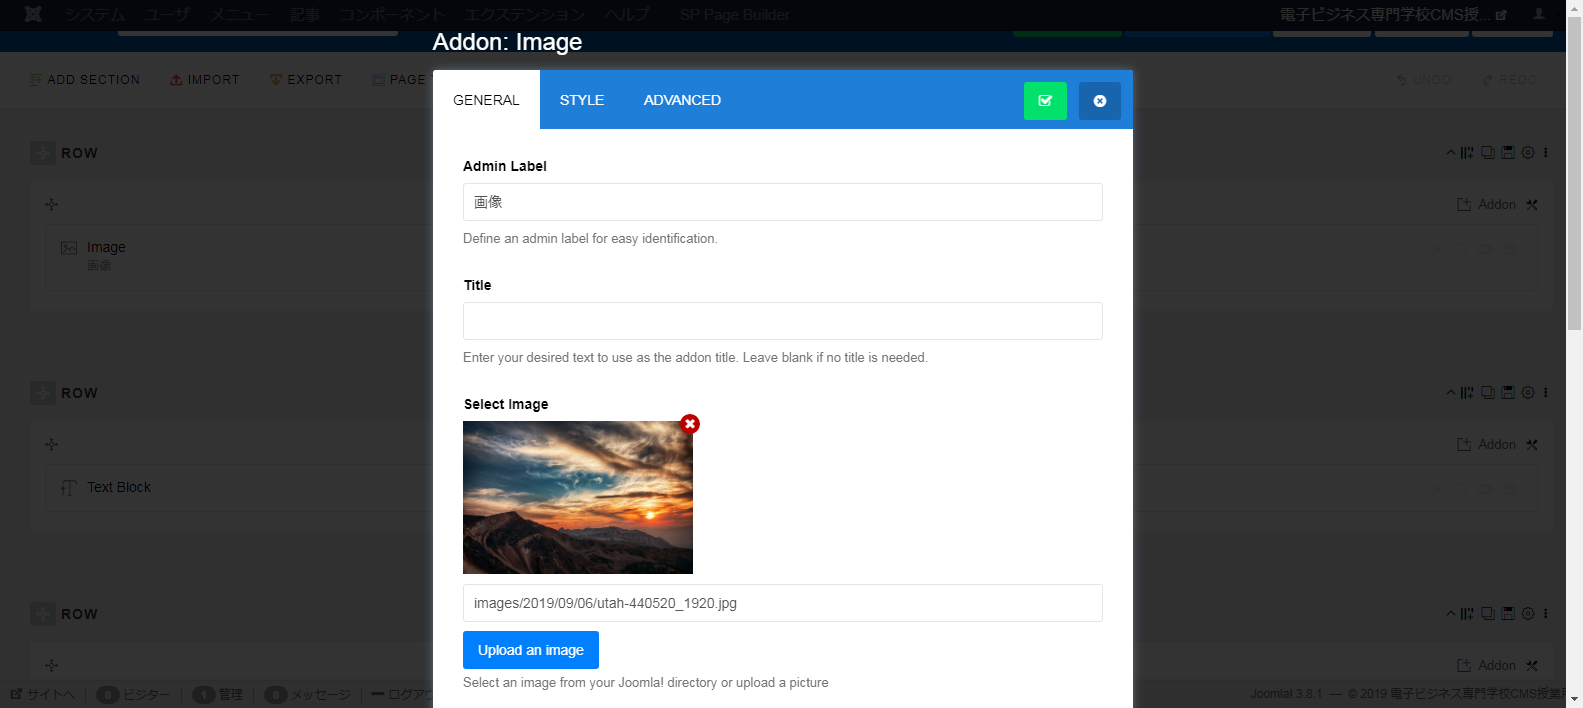Click the column move handle above Text Block

pyautogui.click(x=52, y=444)
